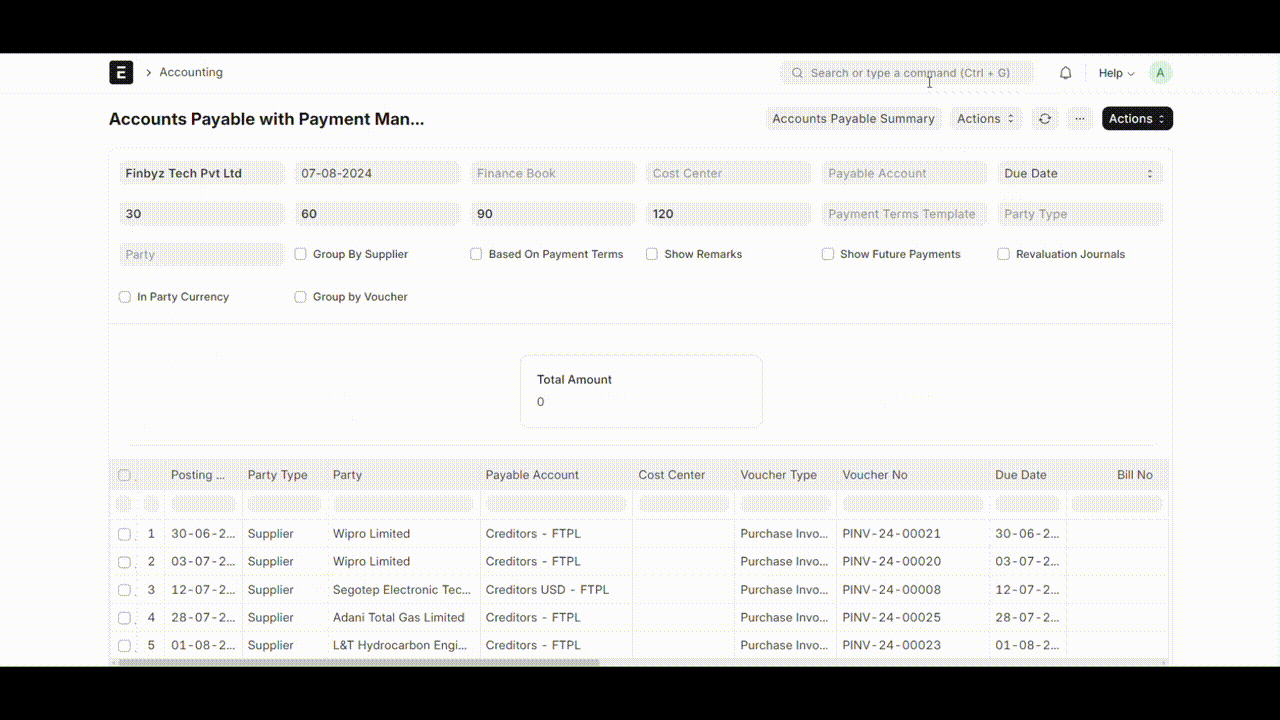Click the ERPNext home logo icon
Viewport: 1280px width, 720px height.
point(121,72)
